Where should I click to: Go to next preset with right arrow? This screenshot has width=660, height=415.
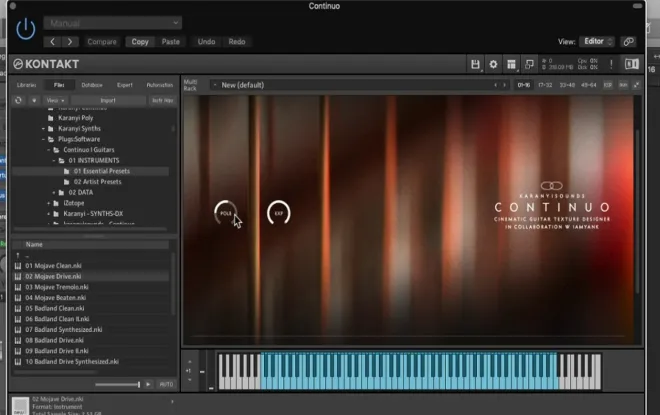70,42
